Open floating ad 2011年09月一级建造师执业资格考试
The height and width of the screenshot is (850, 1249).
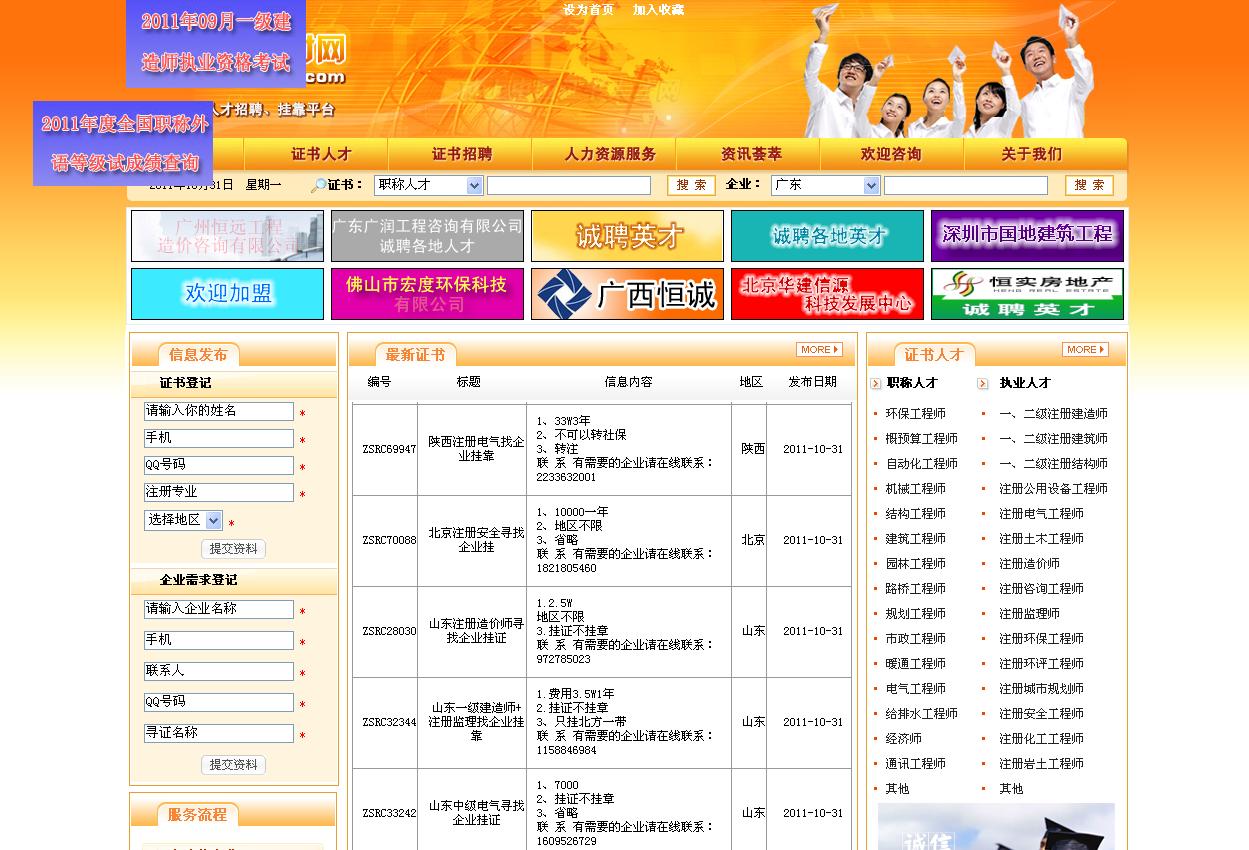216,43
